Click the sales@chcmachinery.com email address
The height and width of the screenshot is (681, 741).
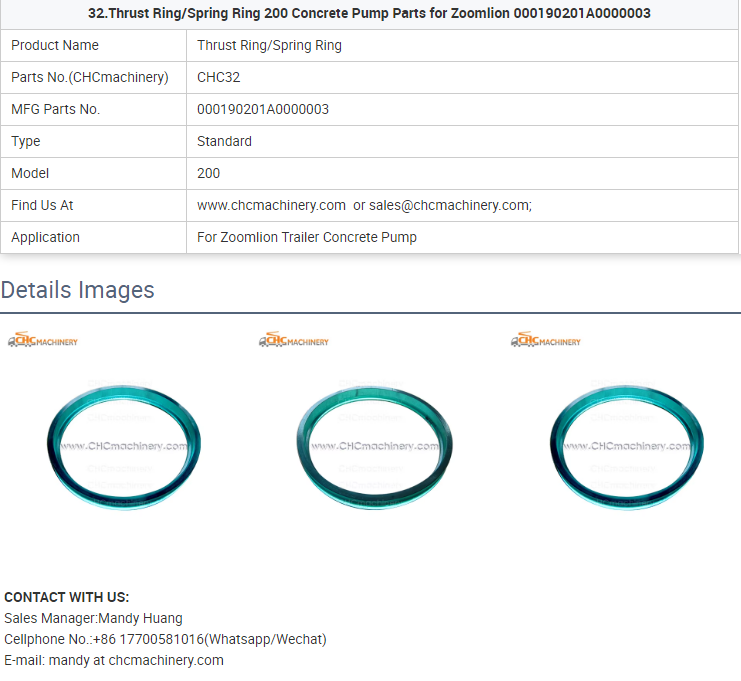[x=449, y=205]
